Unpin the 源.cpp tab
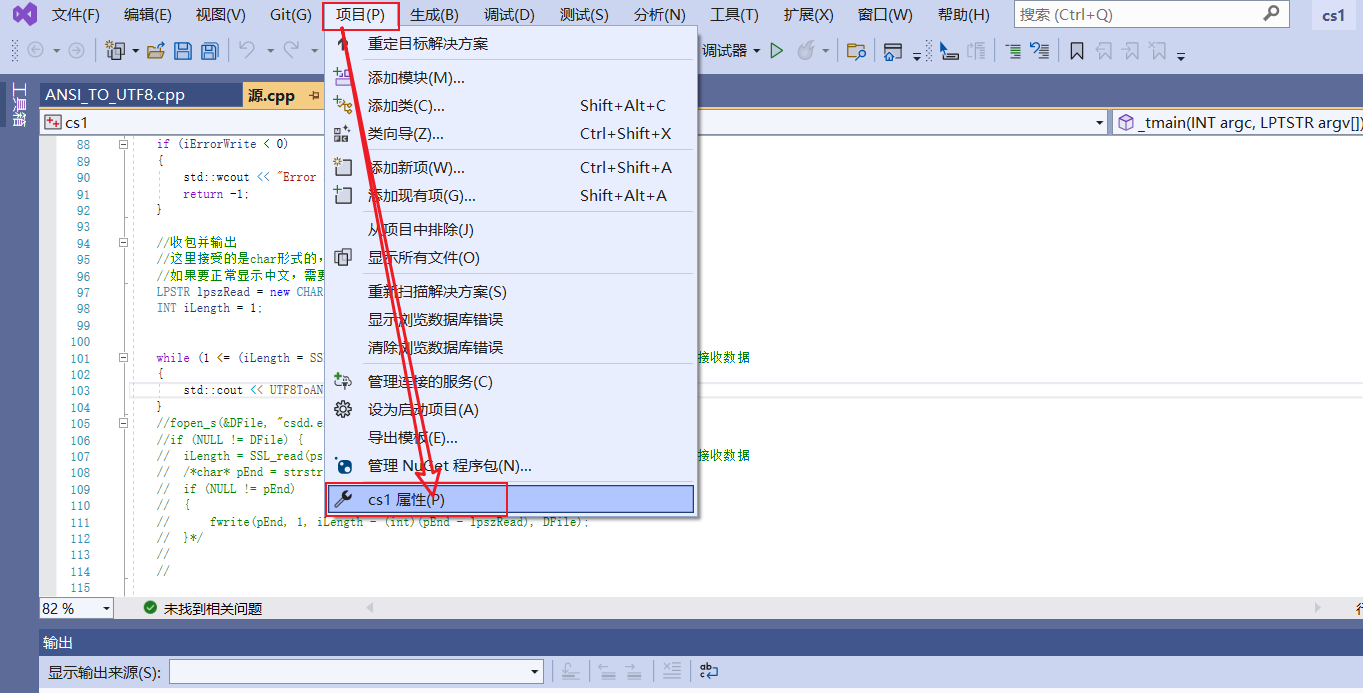 pyautogui.click(x=313, y=96)
